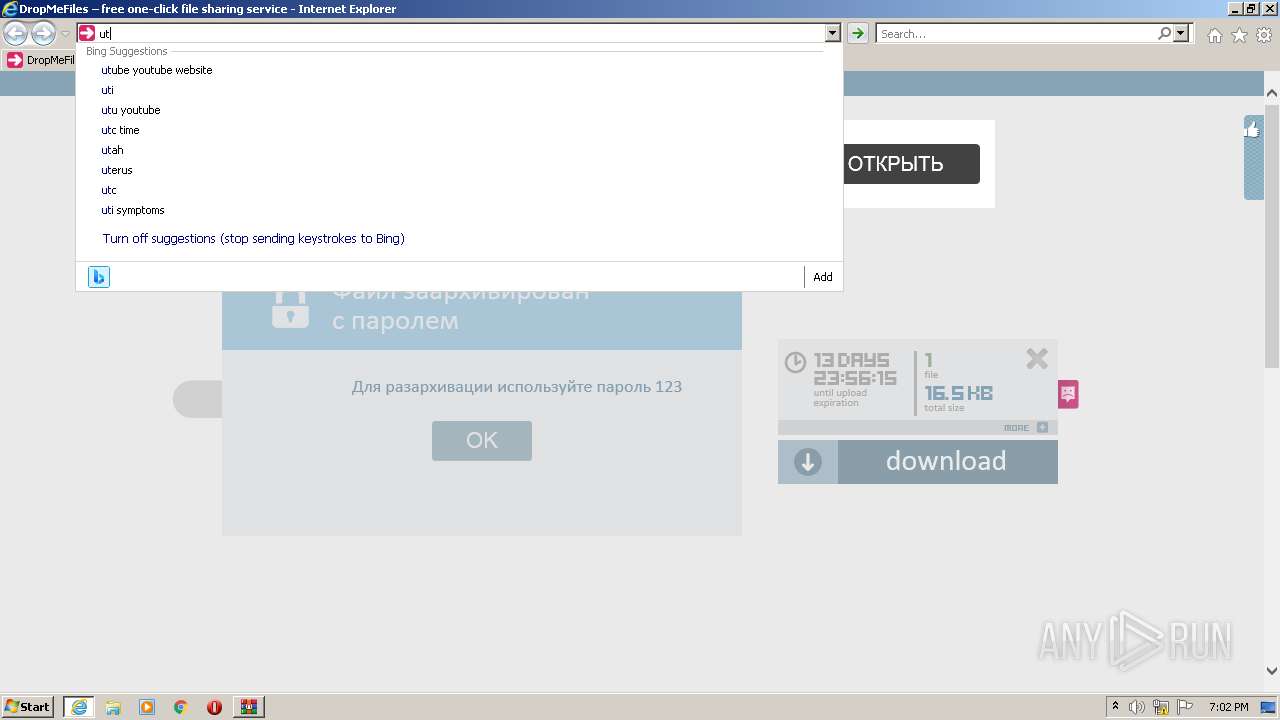1280x720 pixels.
Task: Expand the MORE plus toggle
Action: (x=1042, y=427)
